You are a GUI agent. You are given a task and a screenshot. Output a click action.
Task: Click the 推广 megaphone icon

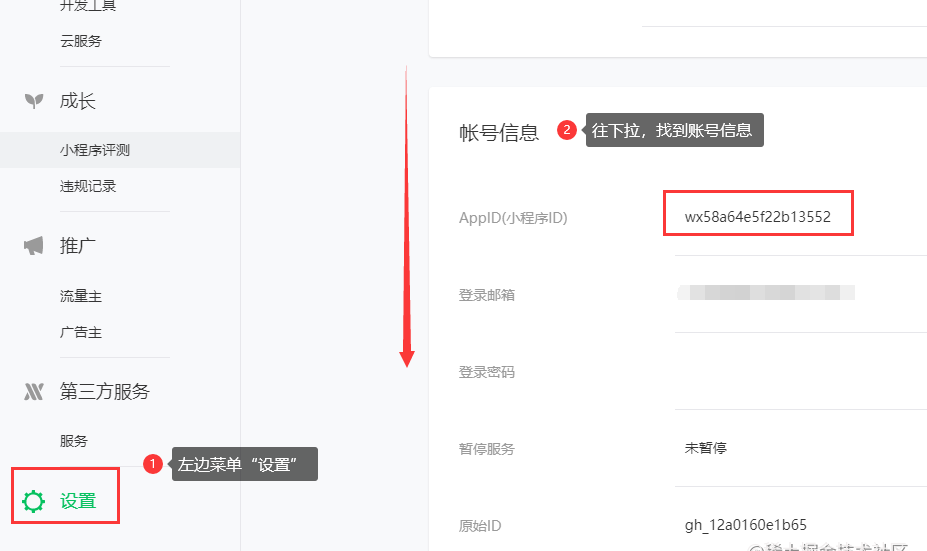pos(34,245)
